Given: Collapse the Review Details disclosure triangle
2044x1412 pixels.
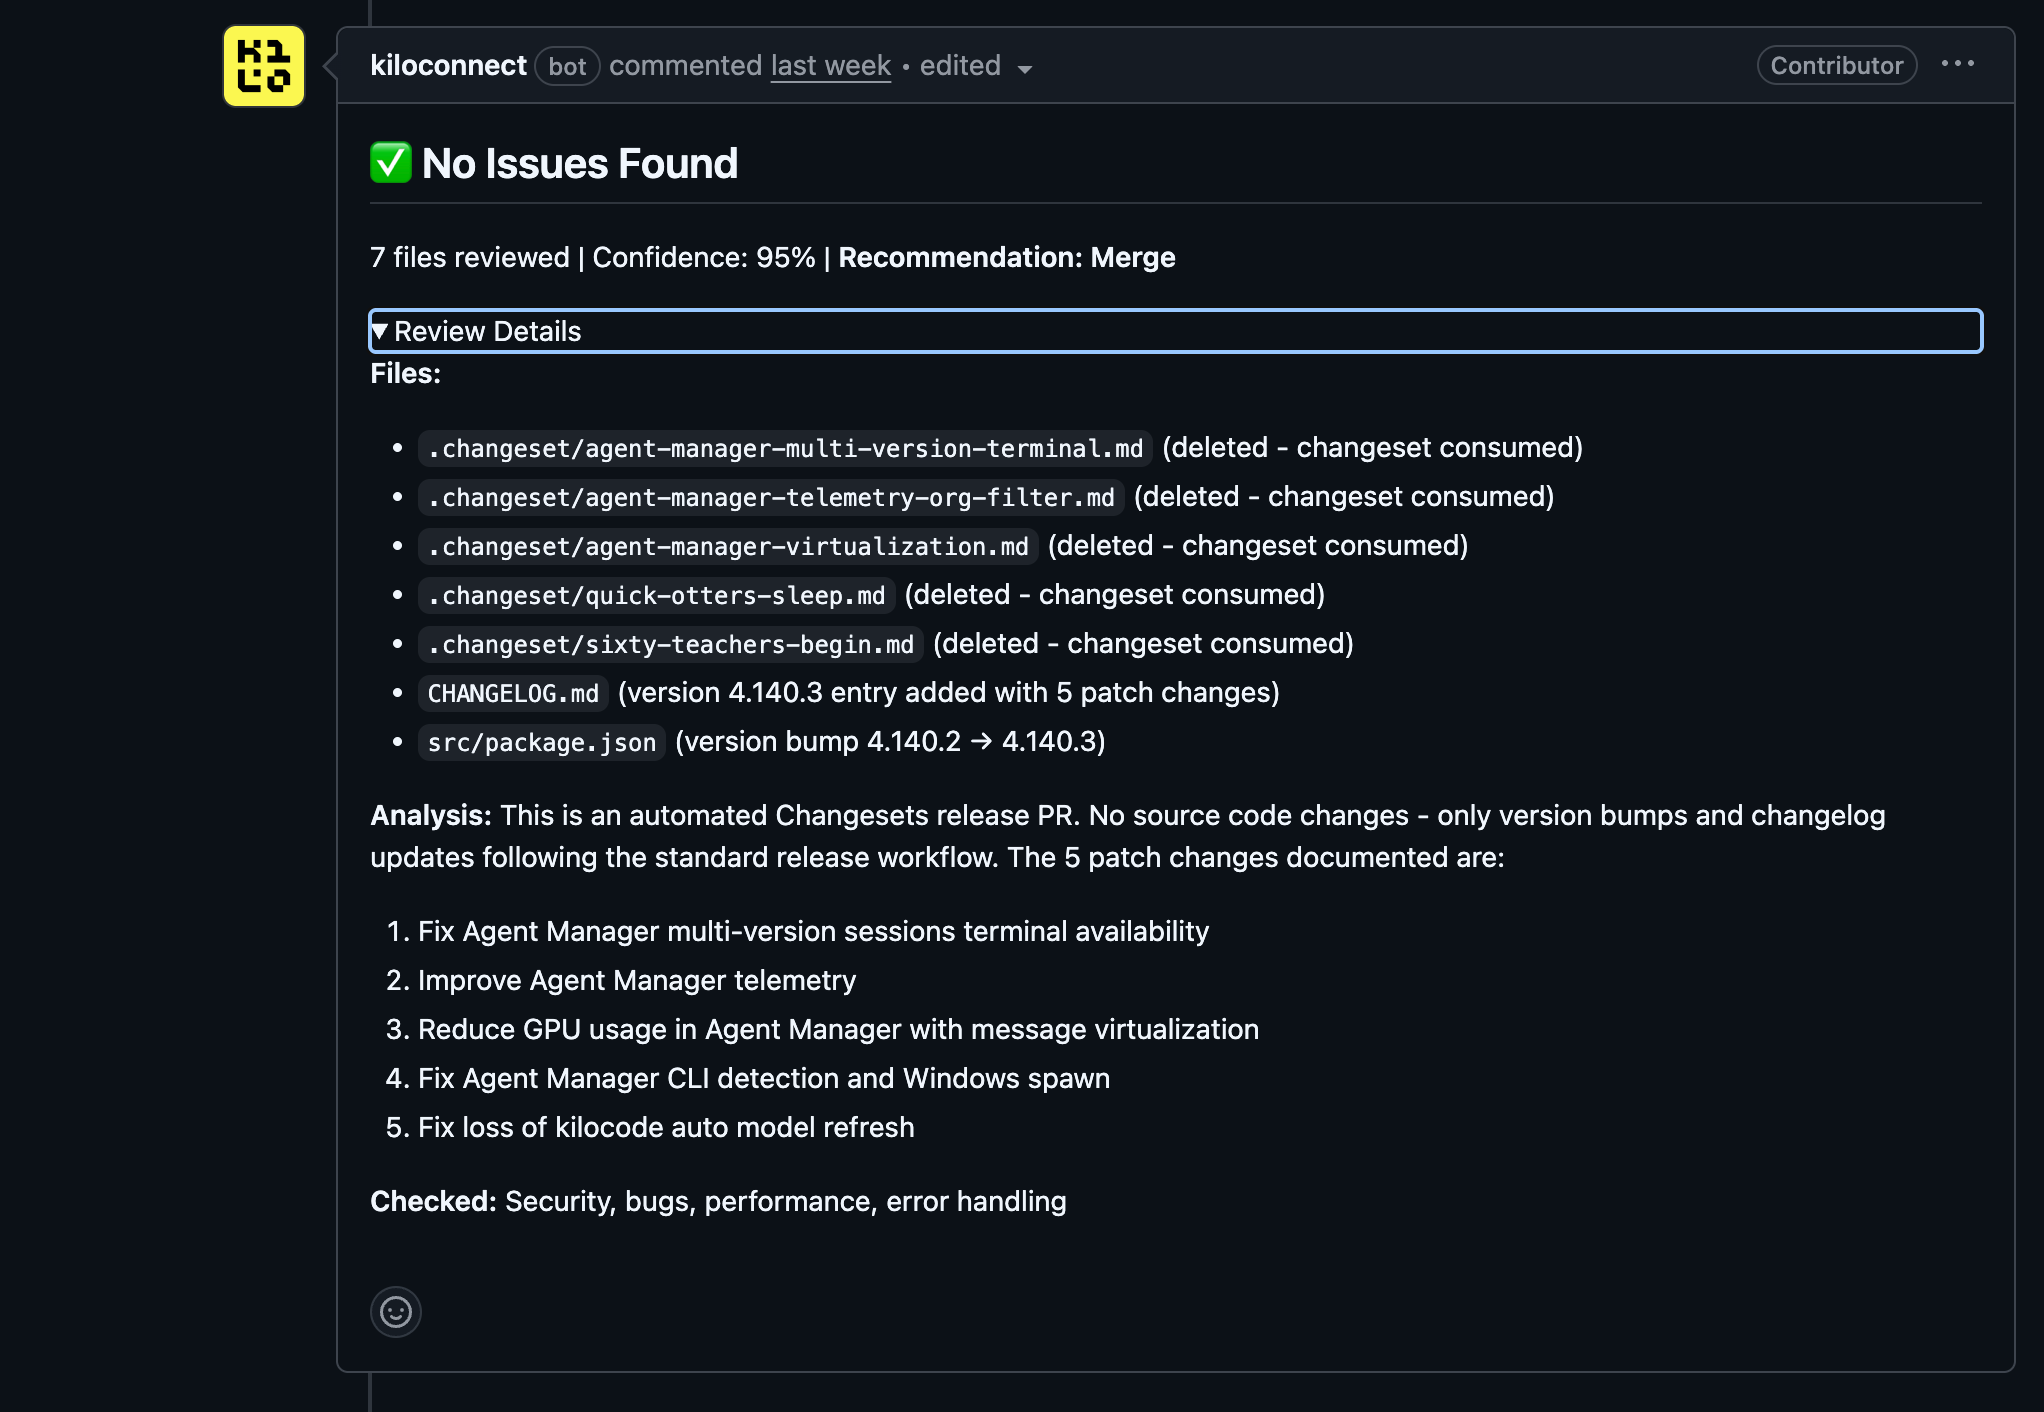Looking at the screenshot, I should pos(380,331).
